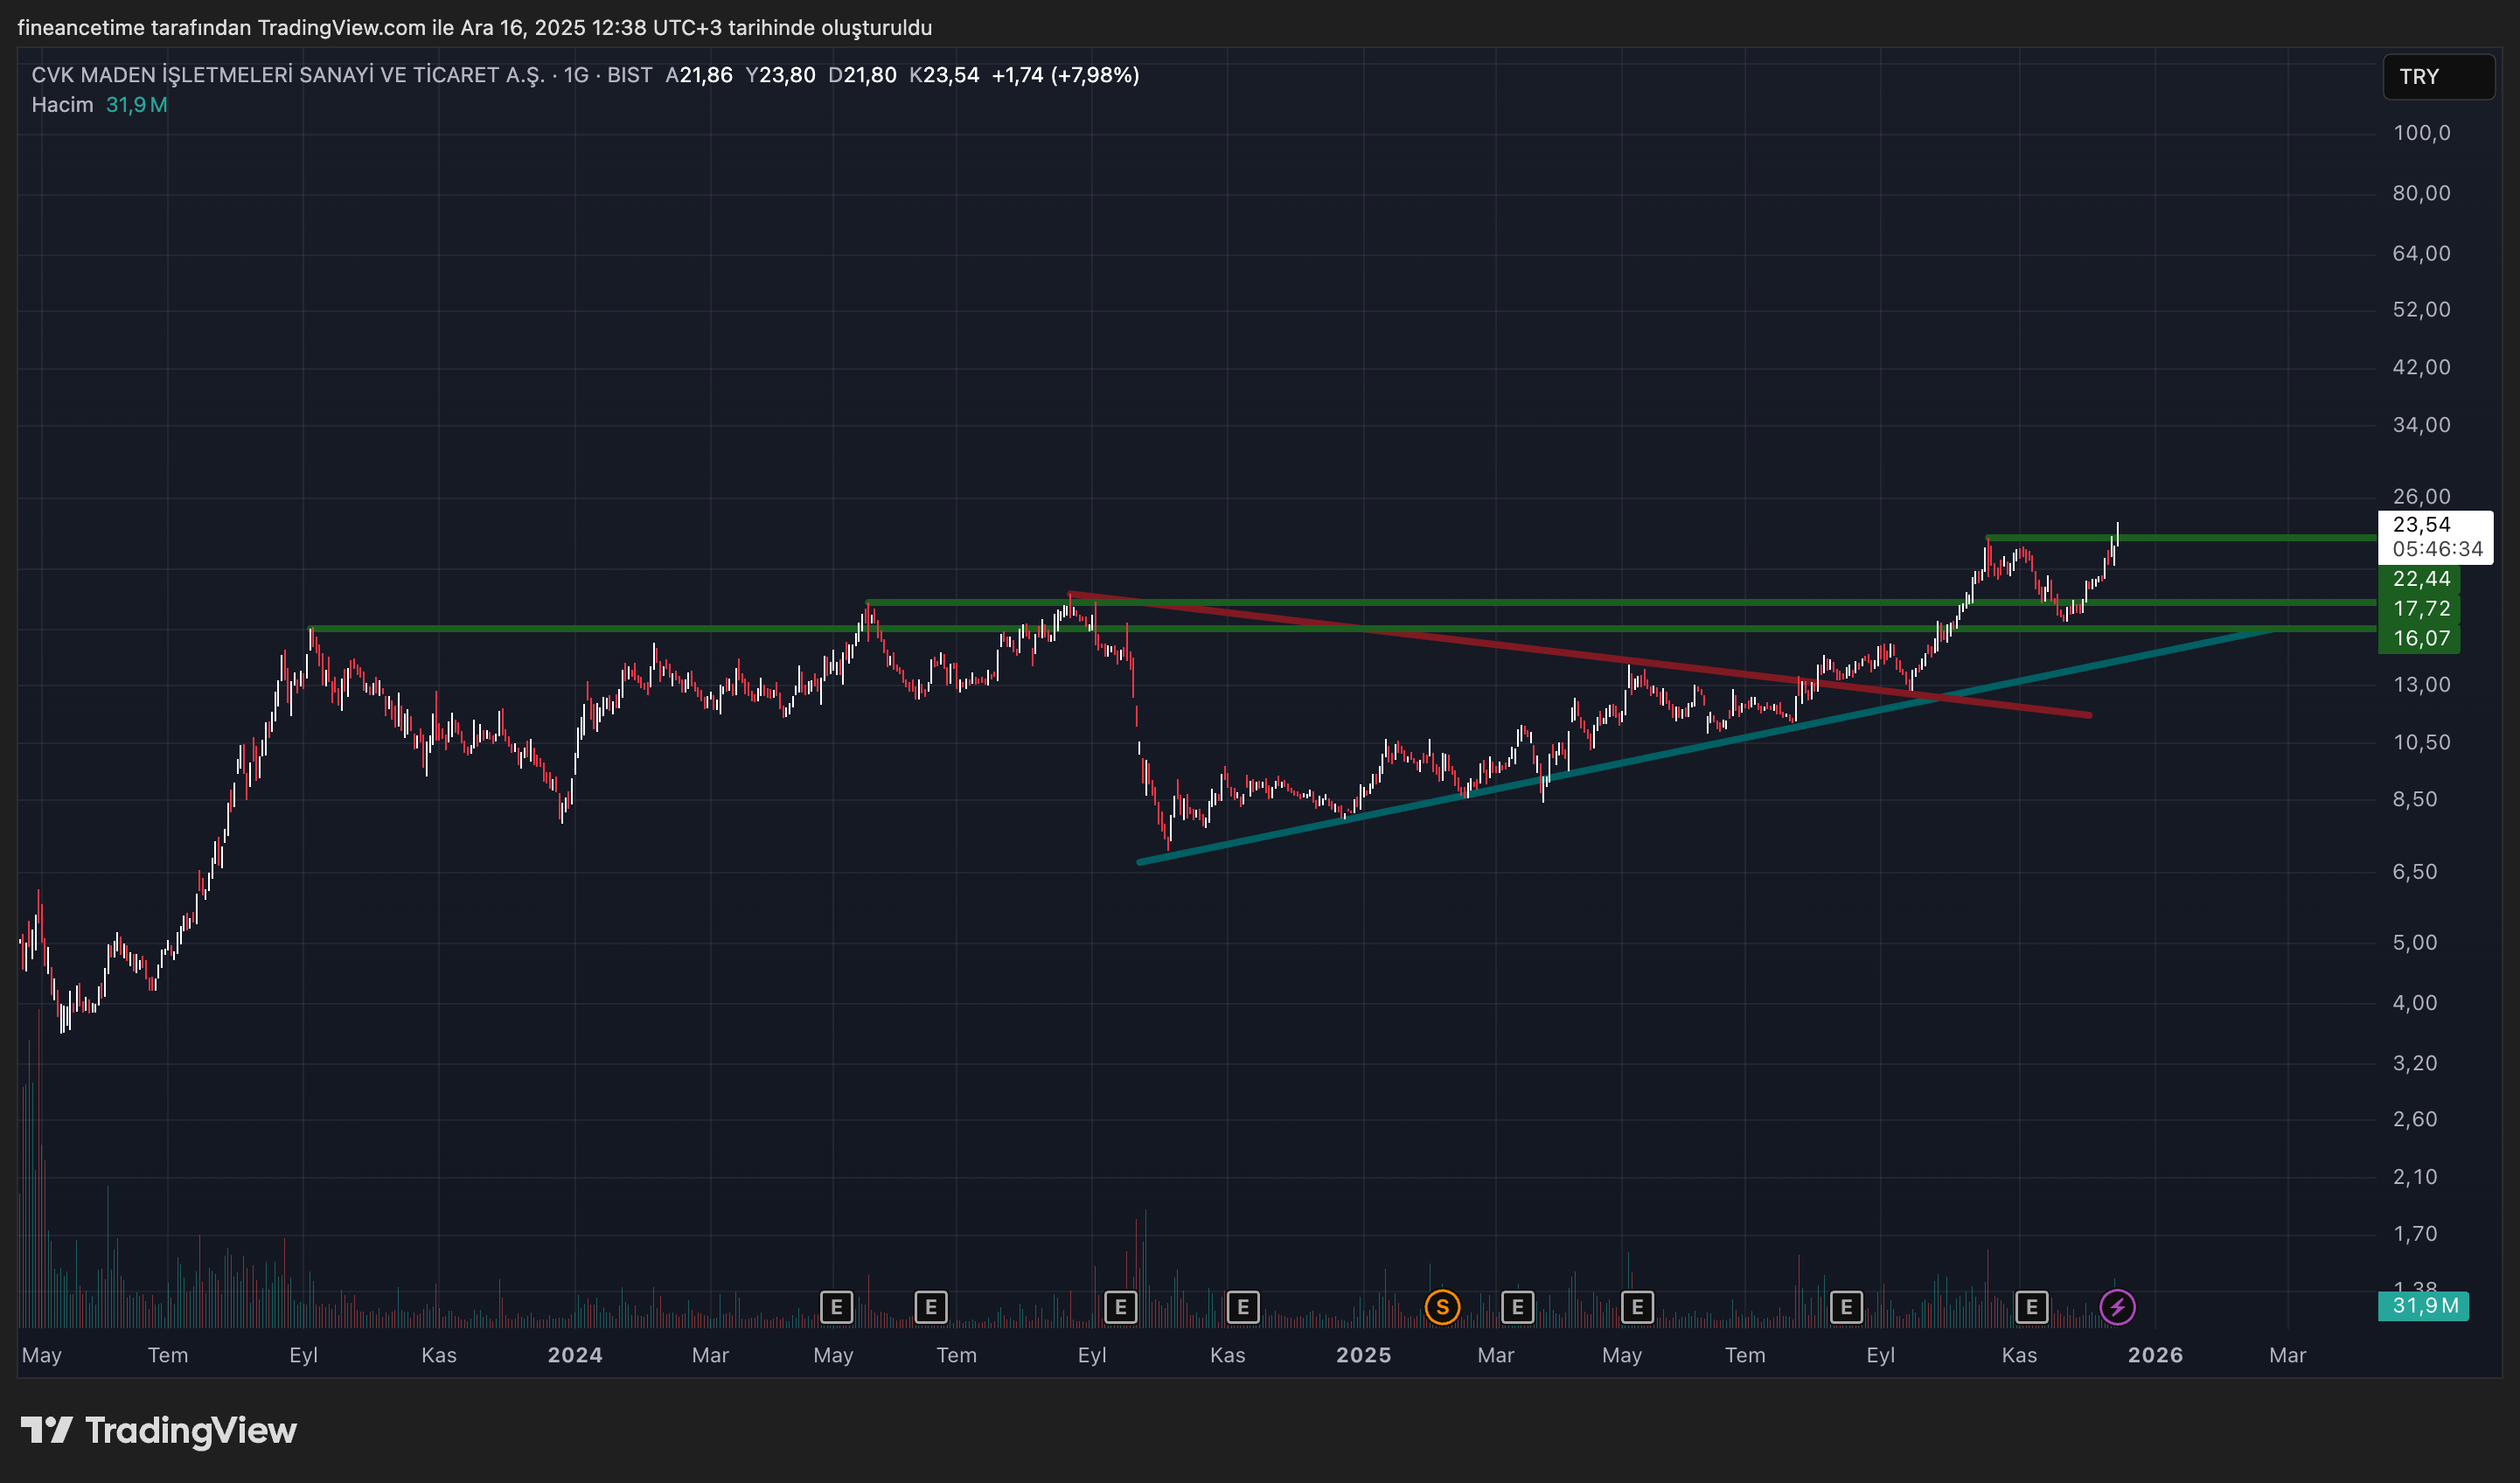Click the 2025 label on time axis
This screenshot has width=2520, height=1483.
tap(1363, 1355)
